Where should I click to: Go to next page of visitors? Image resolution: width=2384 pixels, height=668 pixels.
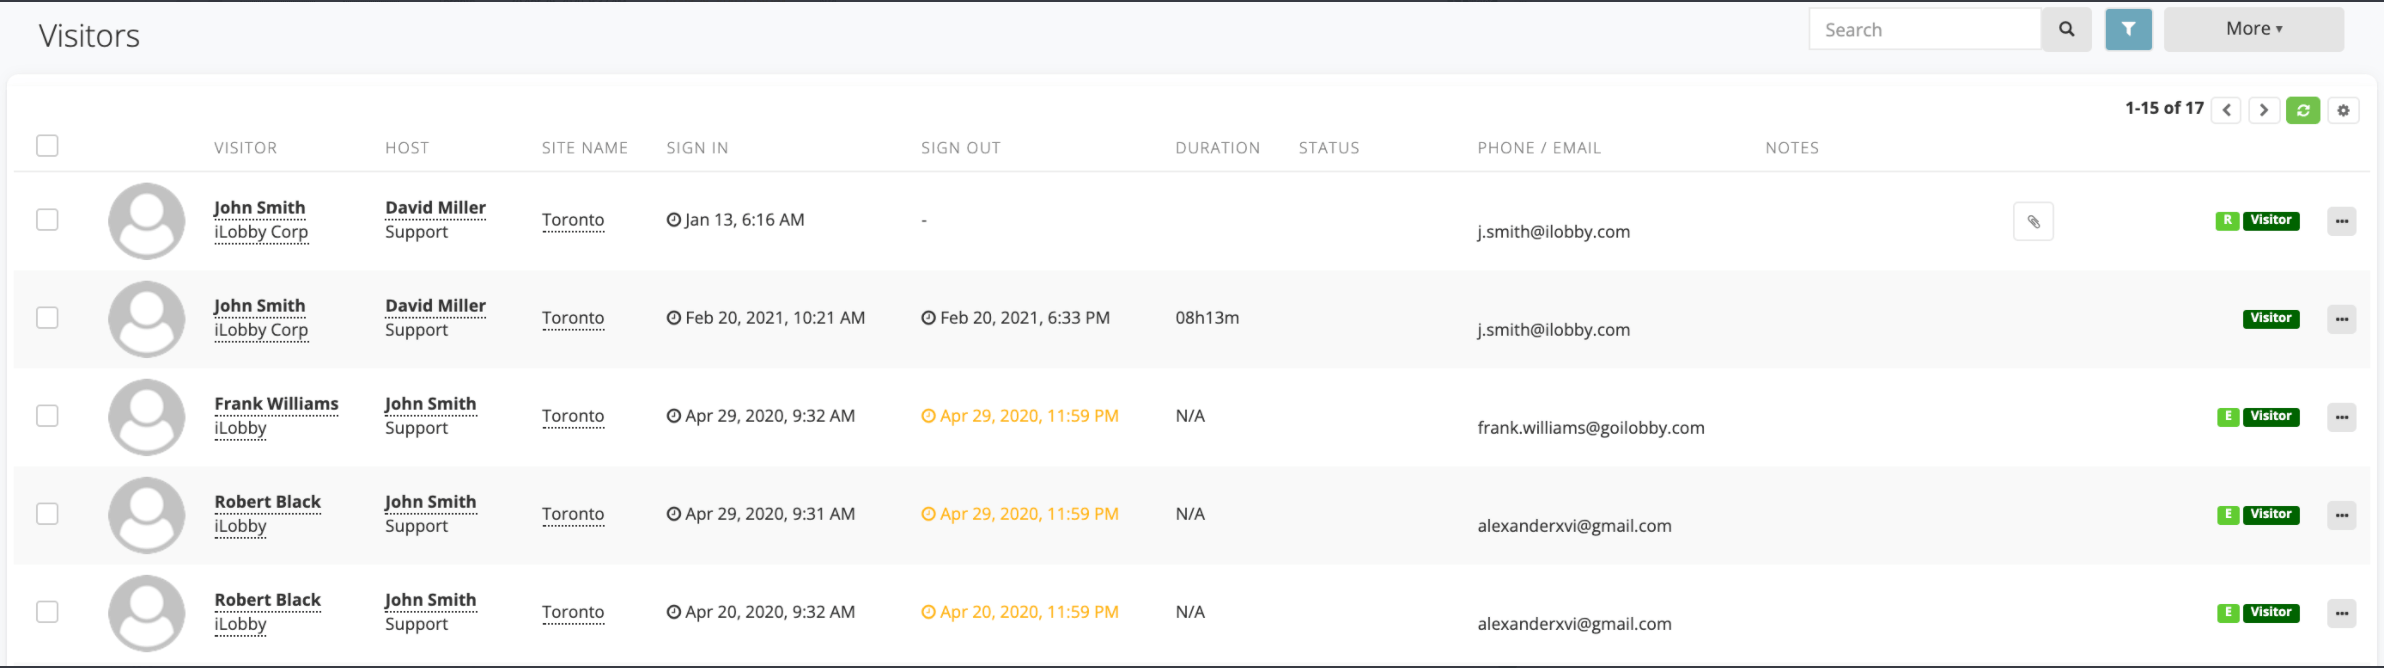[x=2264, y=110]
